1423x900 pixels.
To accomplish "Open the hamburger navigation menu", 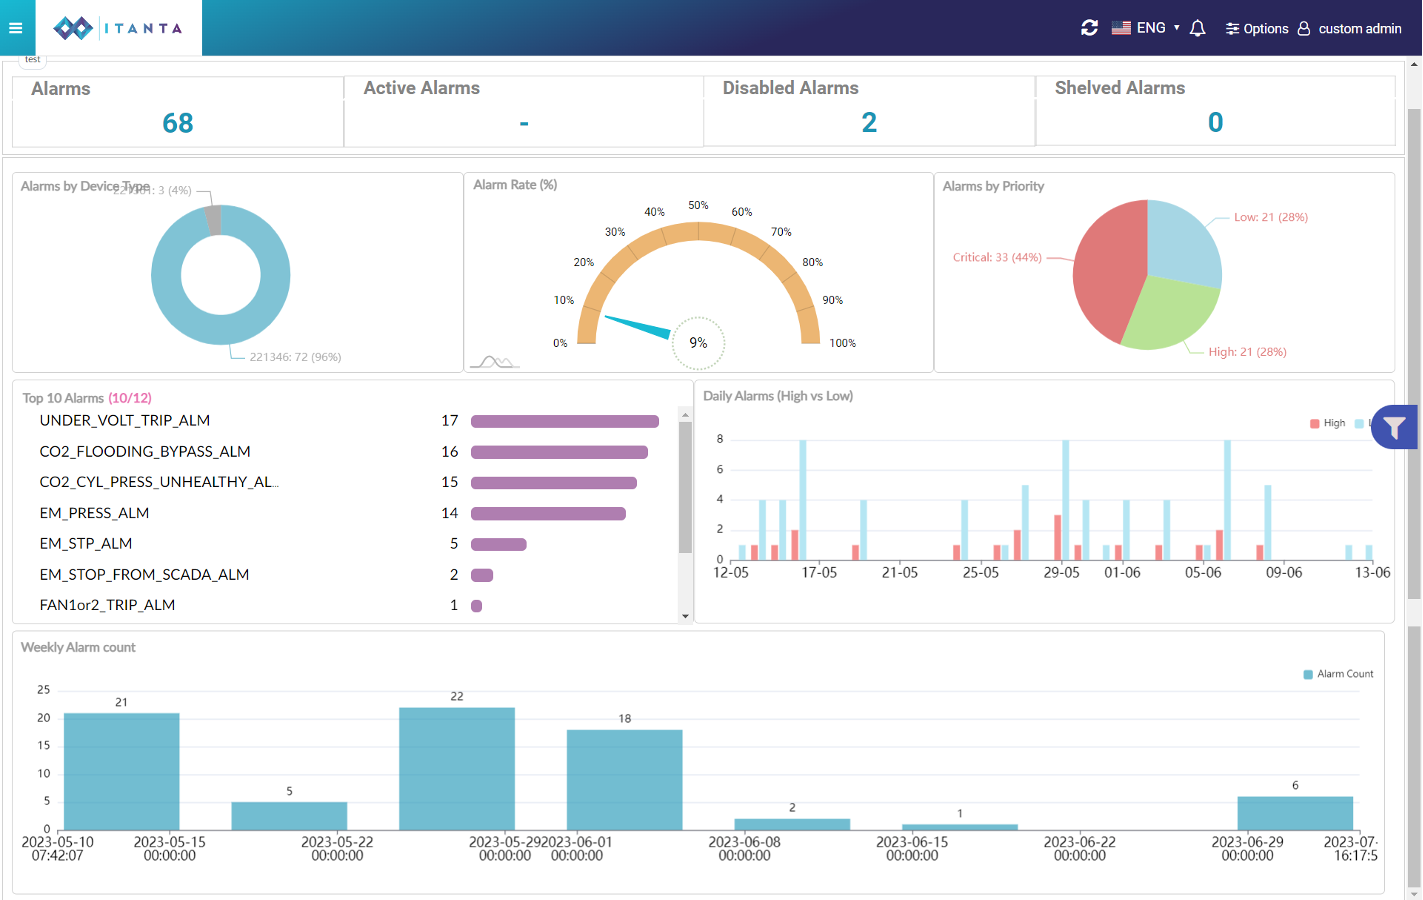I will (x=16, y=28).
